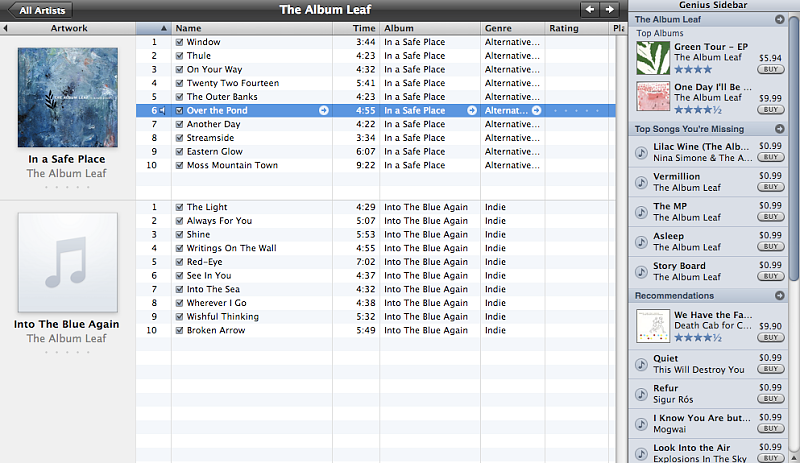
Task: Preview Lilac Wine song icon
Action: coord(641,152)
